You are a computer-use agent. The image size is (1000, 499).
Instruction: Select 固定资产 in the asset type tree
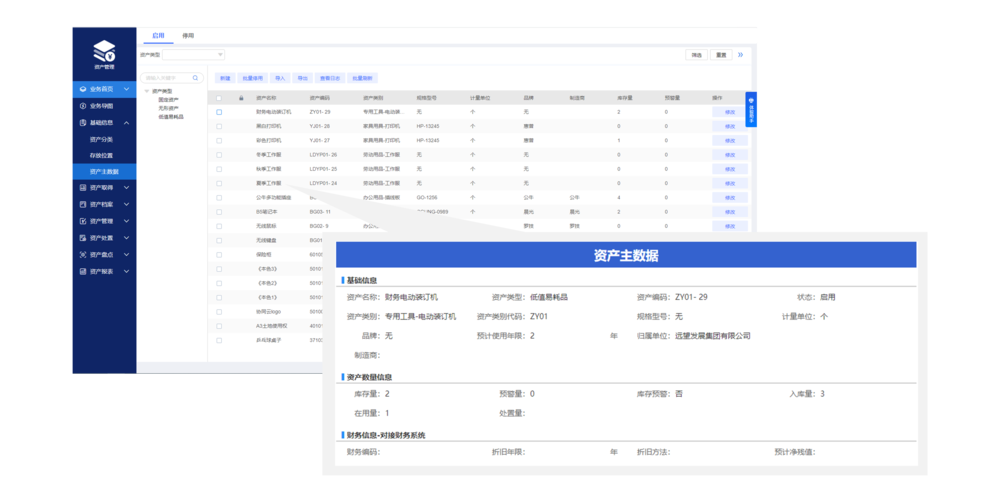[x=169, y=100]
